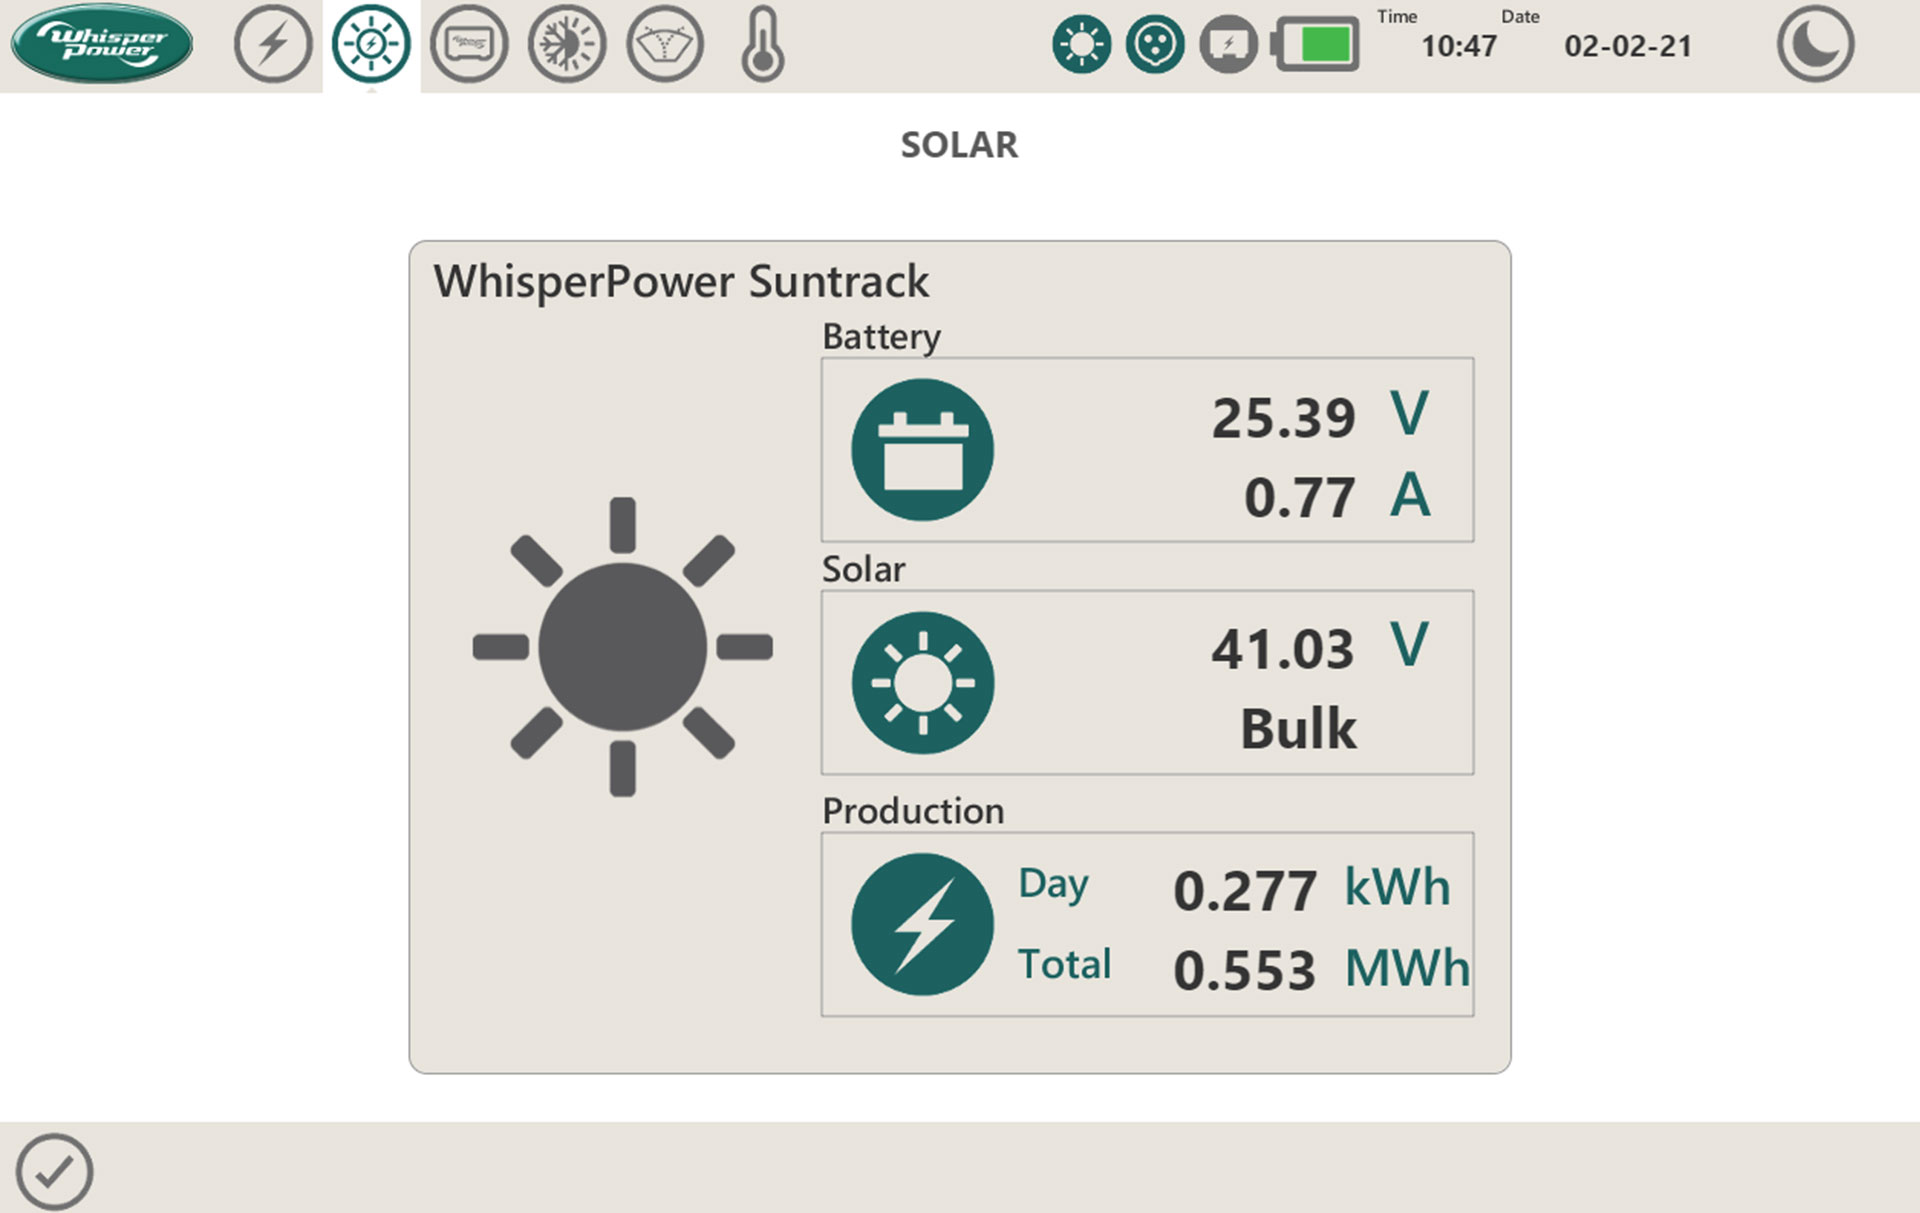The height and width of the screenshot is (1213, 1920).
Task: Toggle night mode with moon icon
Action: click(1815, 44)
